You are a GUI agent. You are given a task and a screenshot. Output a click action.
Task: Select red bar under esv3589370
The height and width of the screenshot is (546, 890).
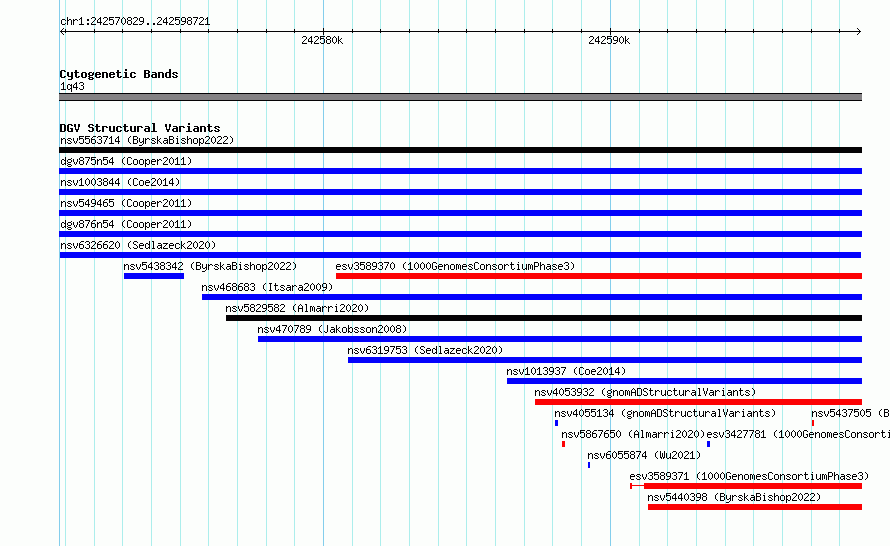599,276
